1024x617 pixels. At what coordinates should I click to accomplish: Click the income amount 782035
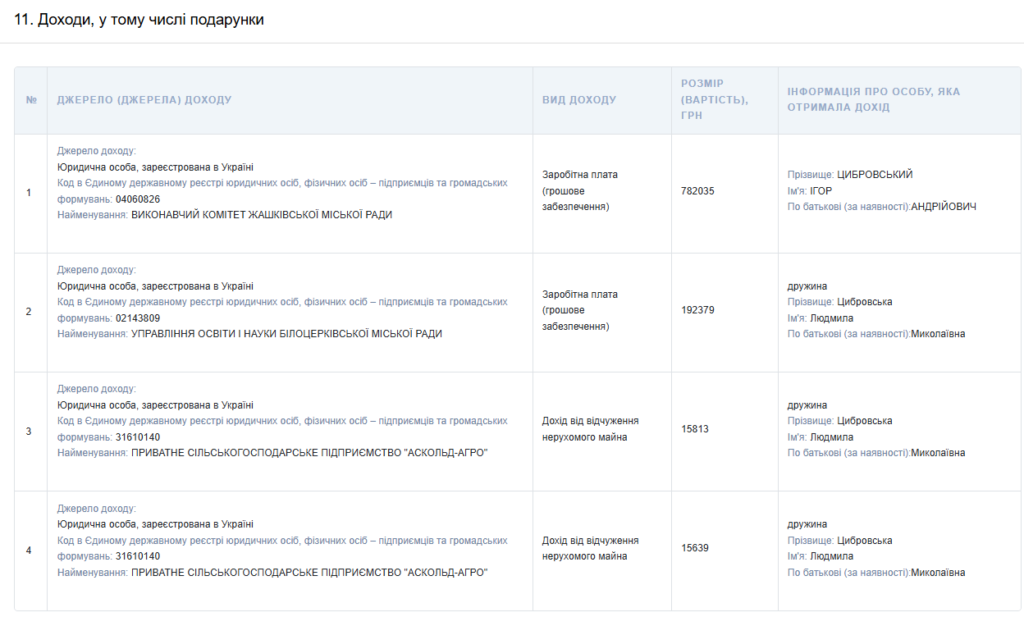(698, 191)
